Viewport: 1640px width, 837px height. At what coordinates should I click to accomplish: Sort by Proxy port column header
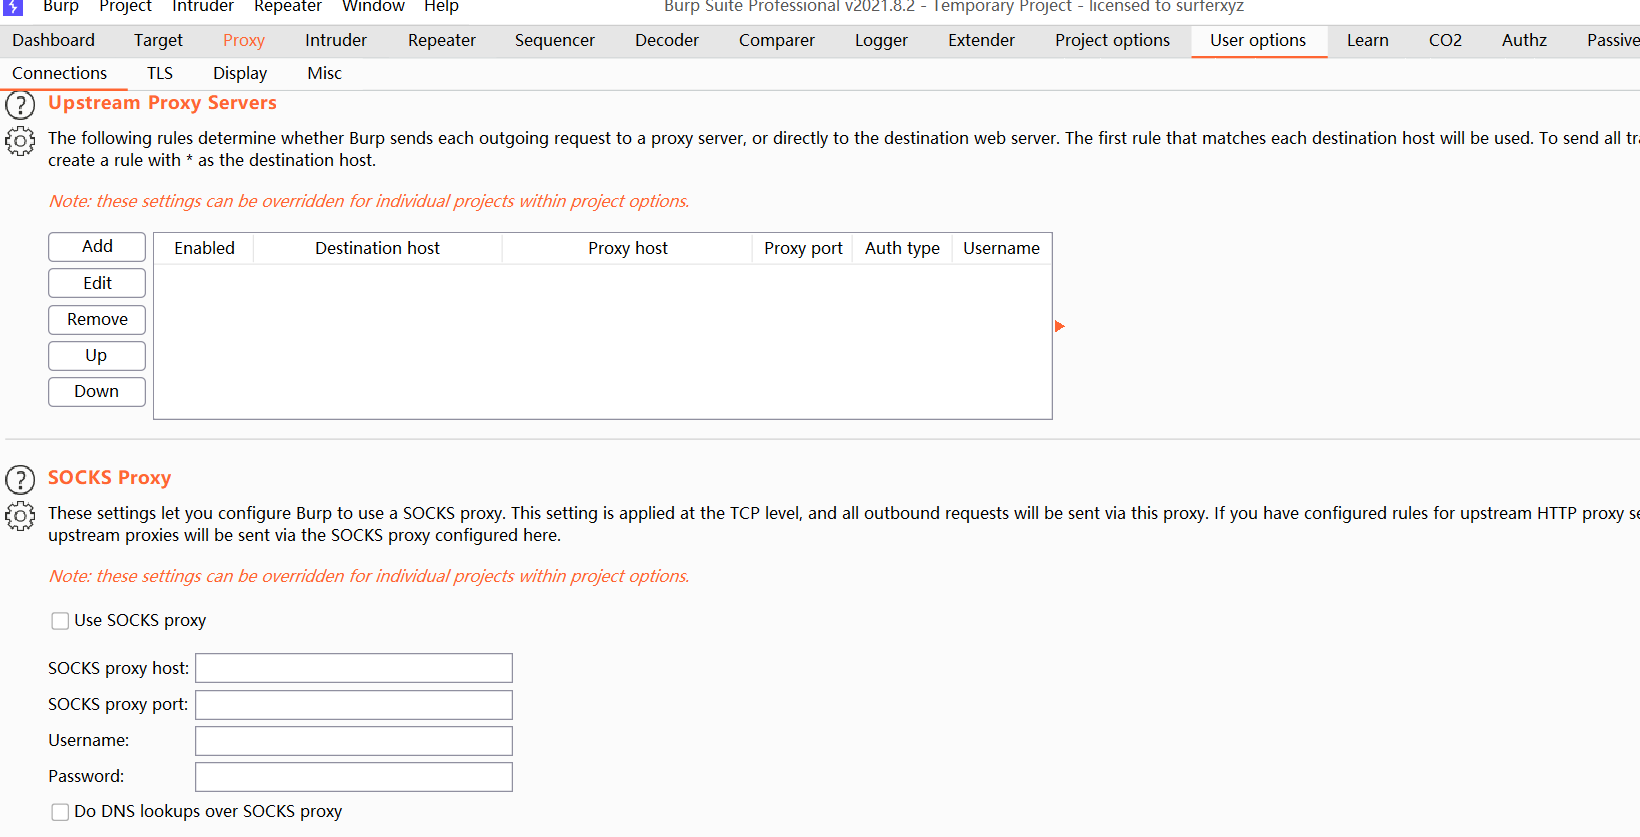tap(803, 248)
